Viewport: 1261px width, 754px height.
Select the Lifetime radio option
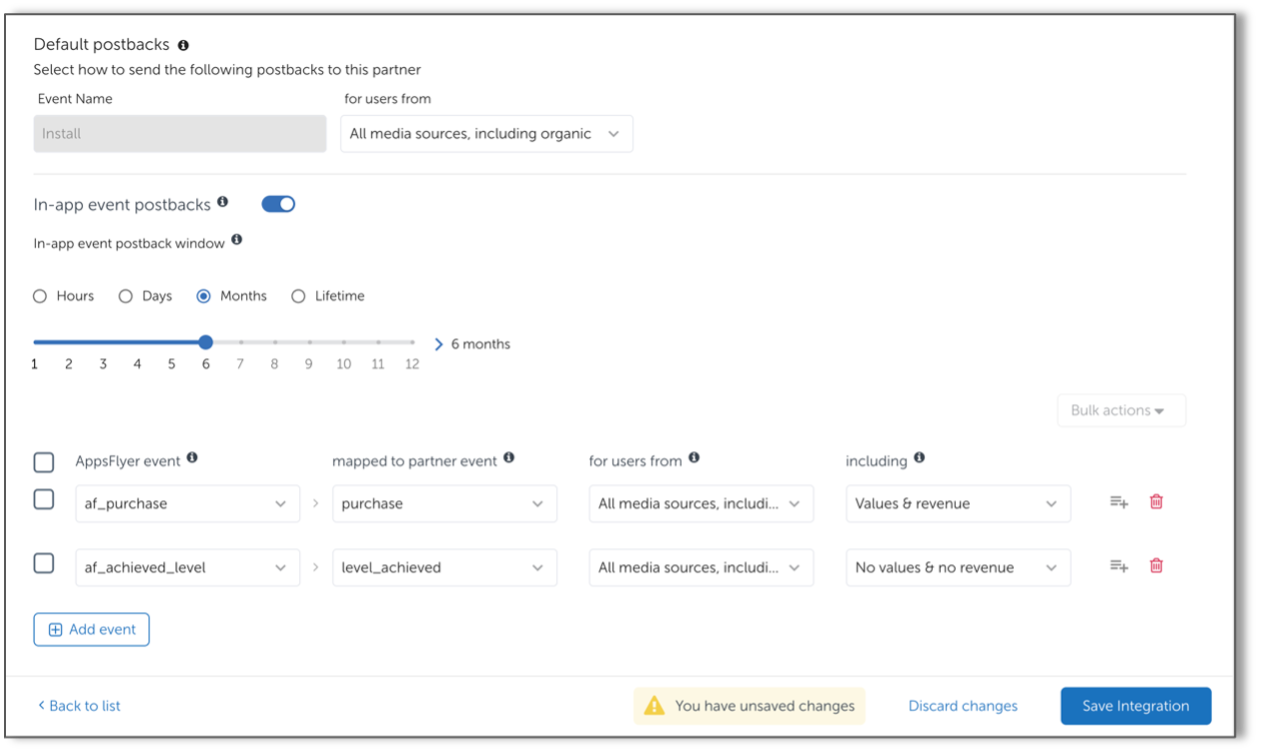tap(298, 296)
